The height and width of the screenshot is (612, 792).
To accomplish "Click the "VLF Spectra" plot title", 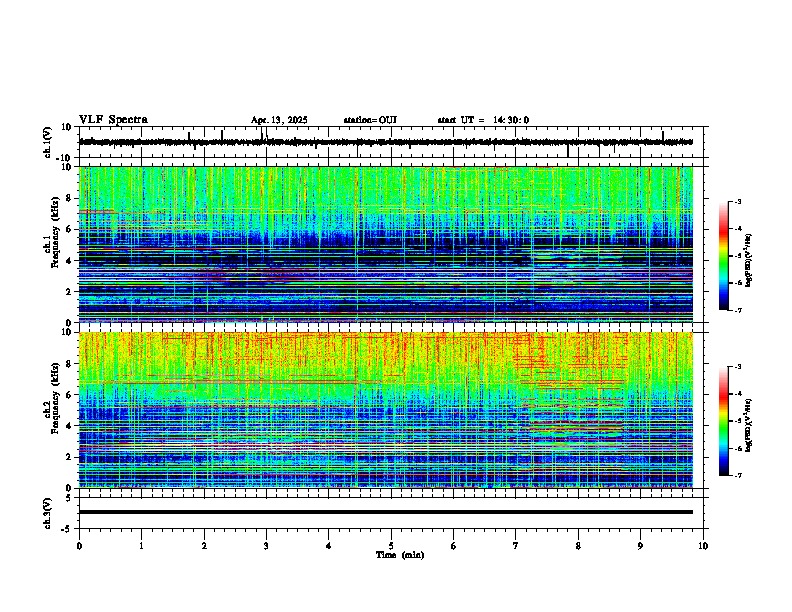I will (x=113, y=120).
